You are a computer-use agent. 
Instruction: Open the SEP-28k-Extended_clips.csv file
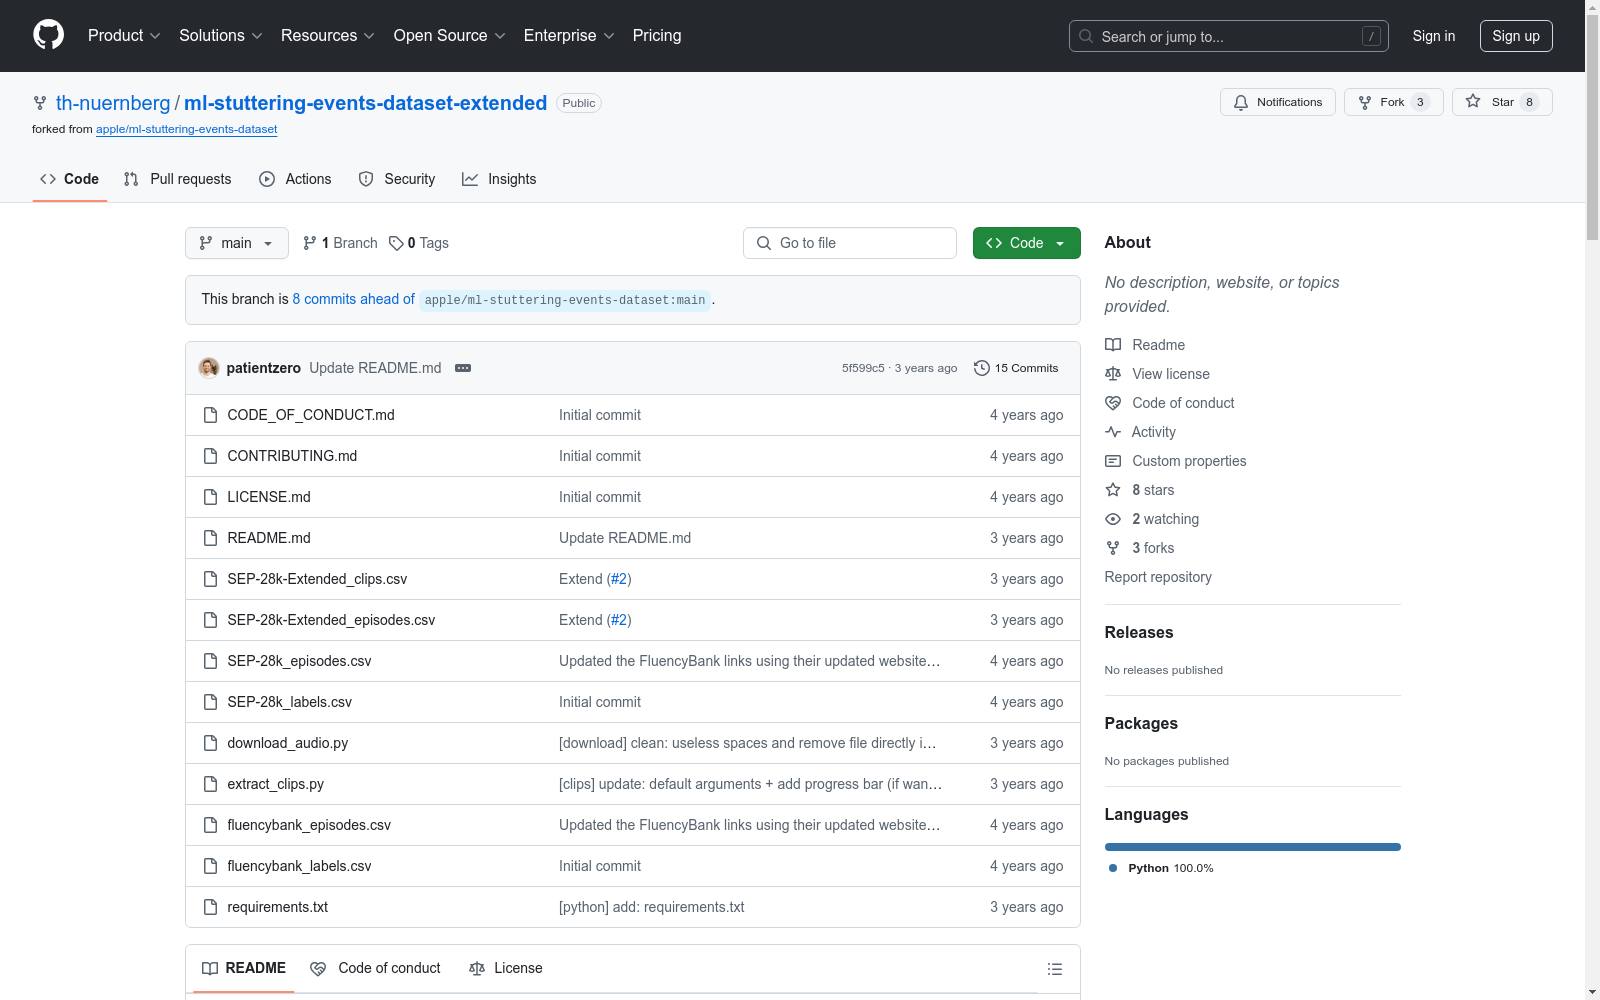pyautogui.click(x=317, y=579)
